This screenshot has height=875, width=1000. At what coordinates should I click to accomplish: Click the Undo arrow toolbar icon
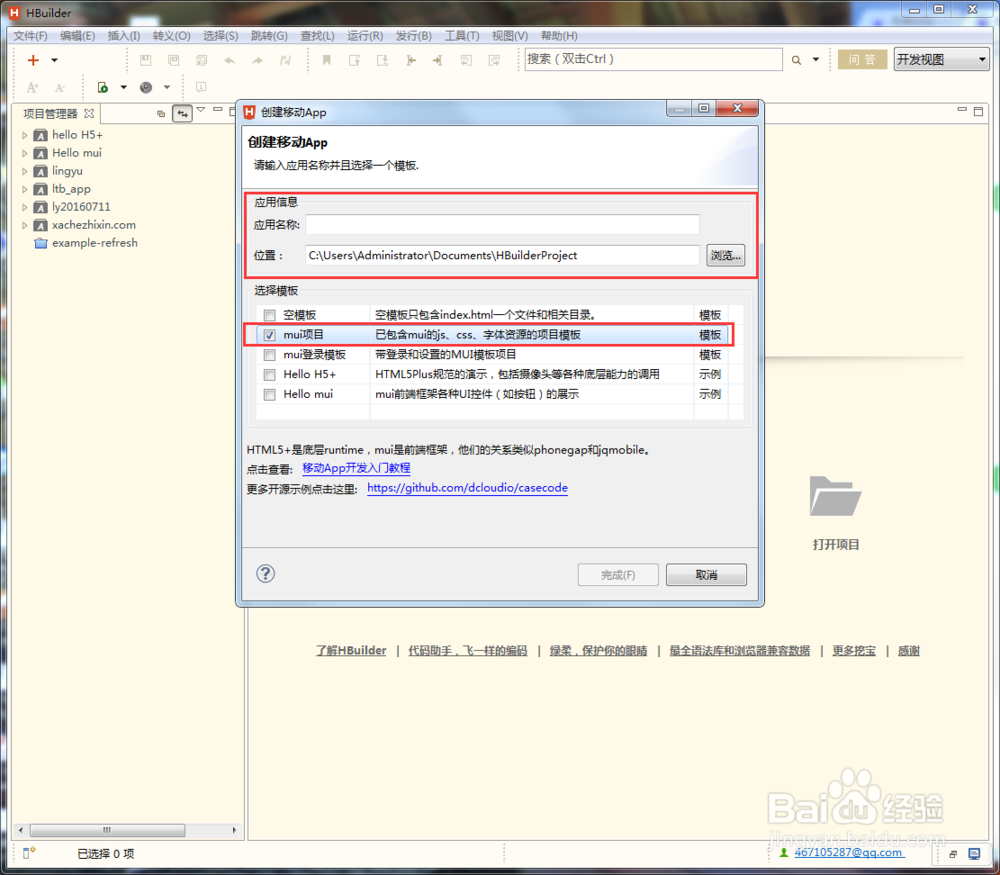coord(230,61)
